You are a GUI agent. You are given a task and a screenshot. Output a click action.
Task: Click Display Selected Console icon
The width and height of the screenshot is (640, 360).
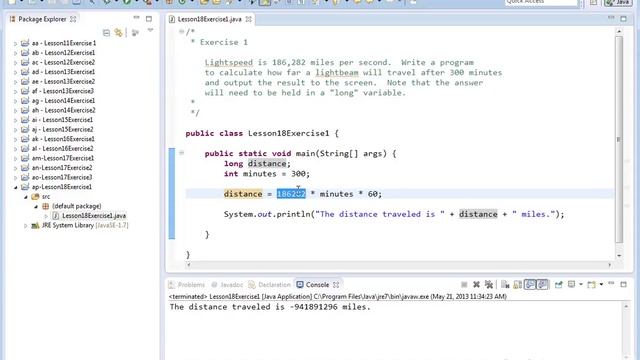pos(571,284)
